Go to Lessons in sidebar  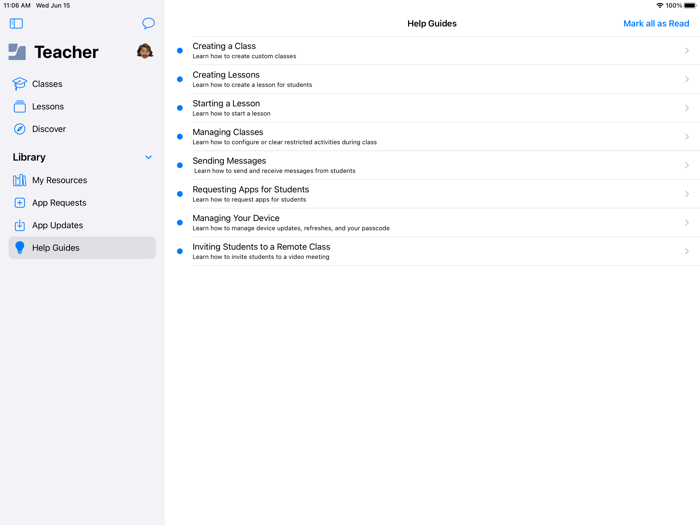[x=82, y=106]
